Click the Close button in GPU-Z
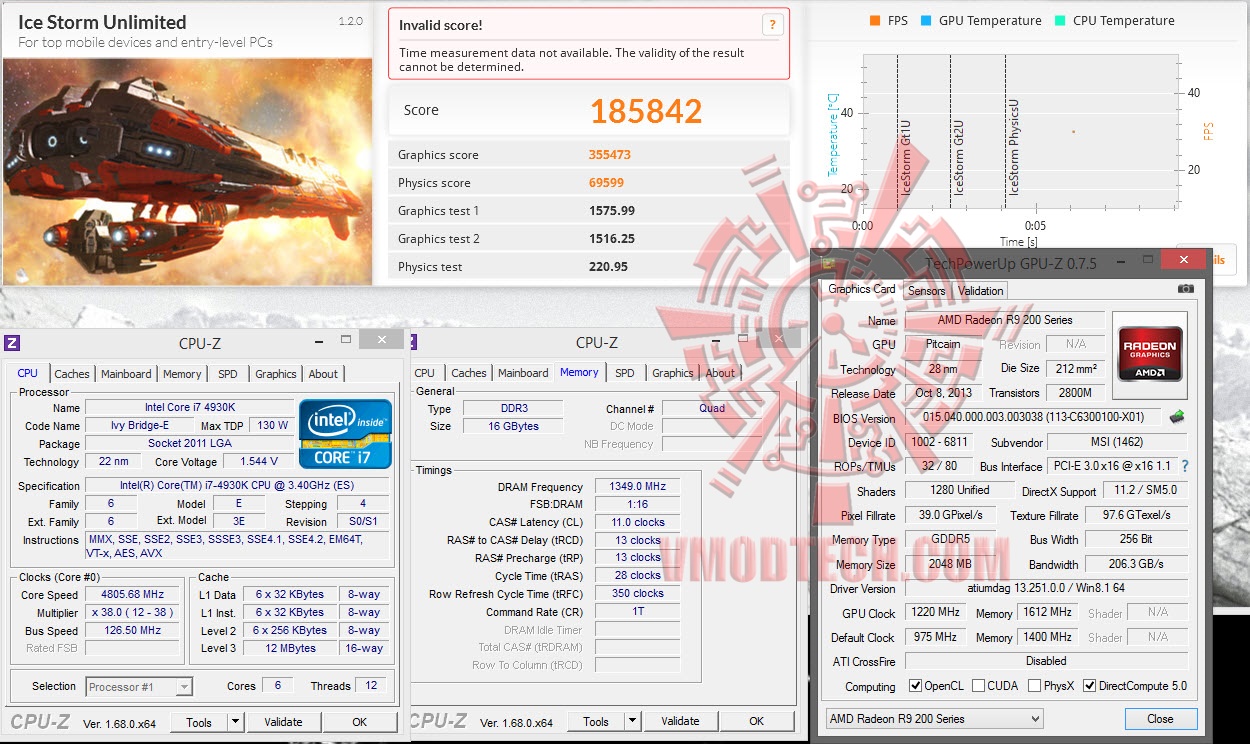Image resolution: width=1250 pixels, height=744 pixels. tap(1160, 718)
